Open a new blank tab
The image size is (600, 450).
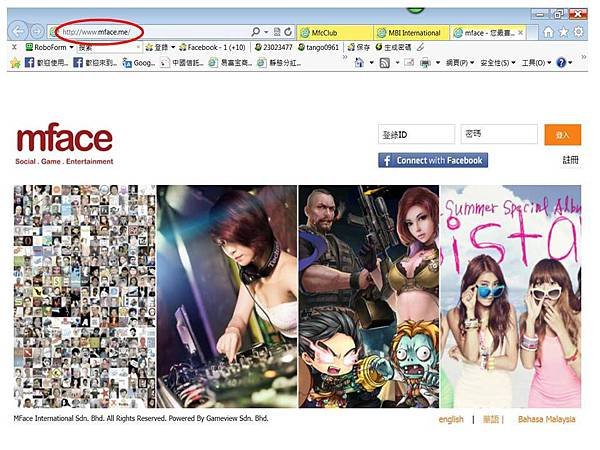click(532, 33)
